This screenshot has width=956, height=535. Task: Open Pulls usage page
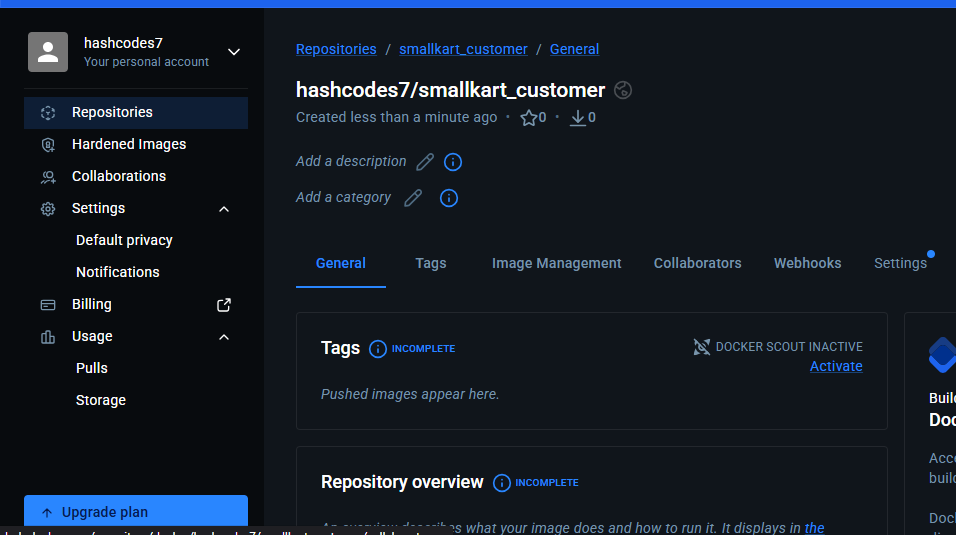91,368
